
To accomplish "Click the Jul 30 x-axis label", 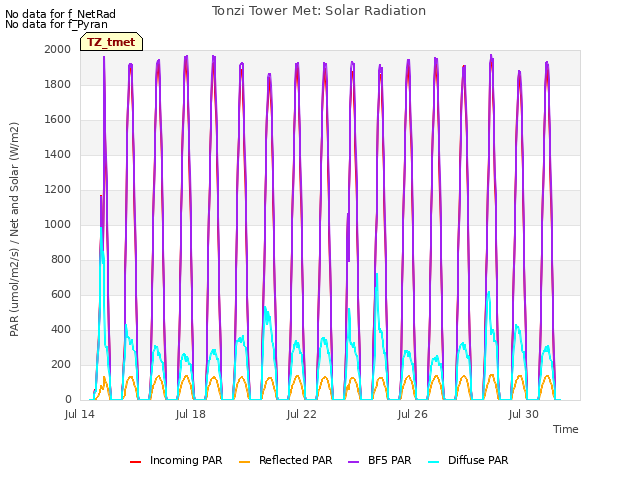I will [524, 414].
